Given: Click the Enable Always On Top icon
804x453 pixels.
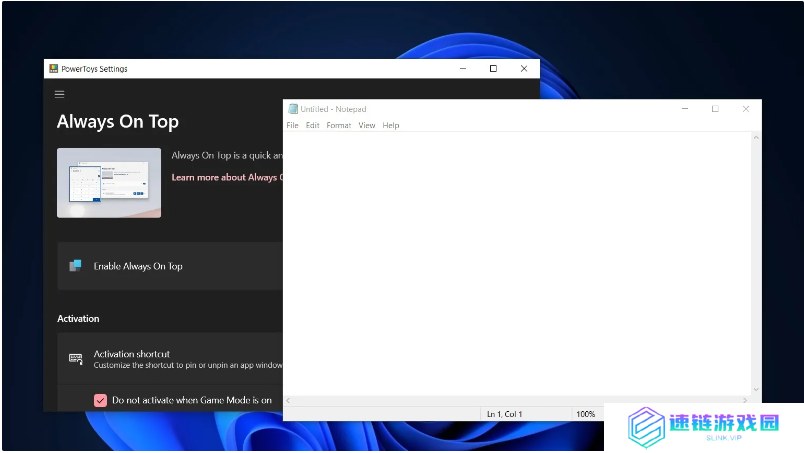Looking at the screenshot, I should [75, 266].
